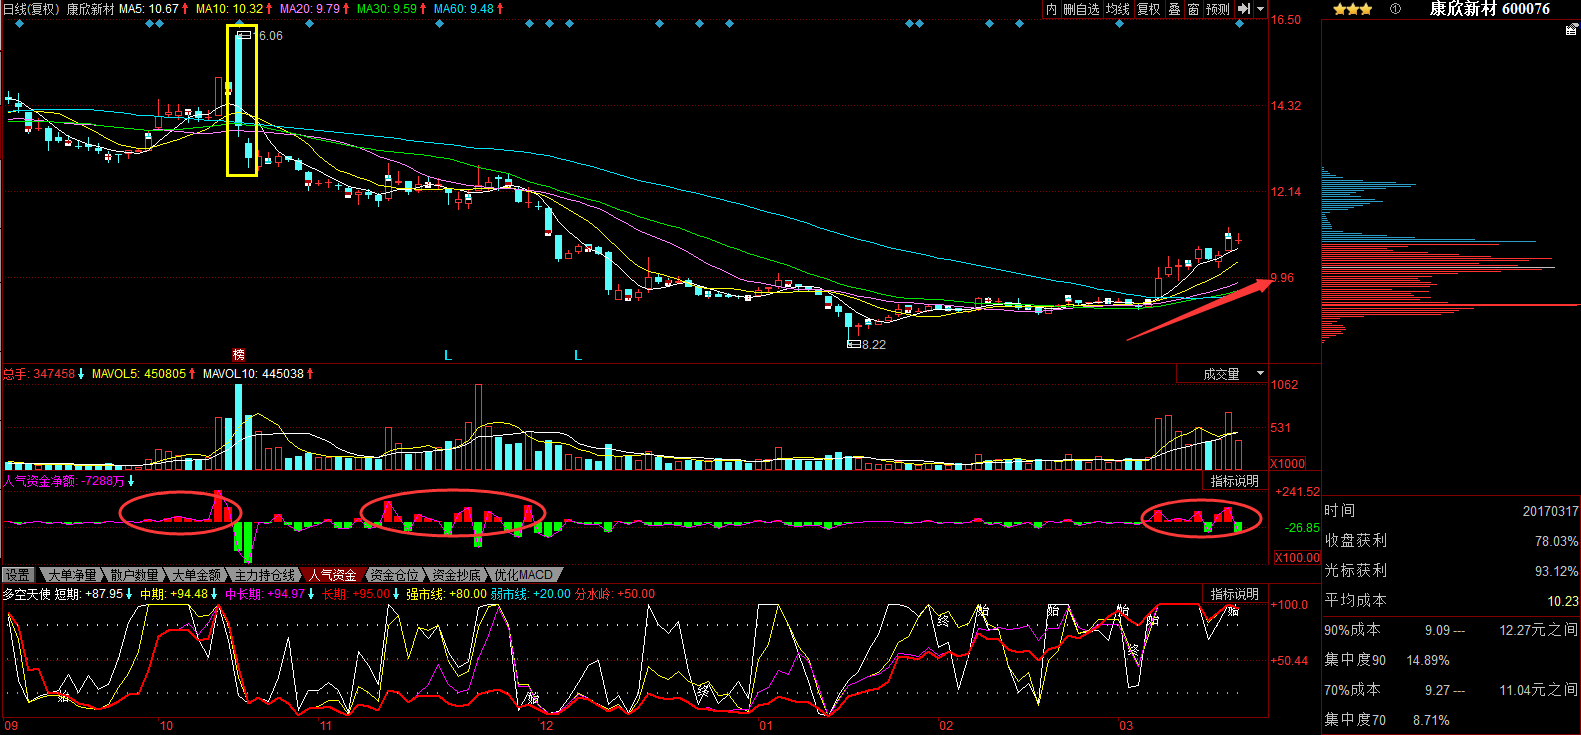
Task: Switch to the 大单净量 indicator tab
Action: point(72,575)
